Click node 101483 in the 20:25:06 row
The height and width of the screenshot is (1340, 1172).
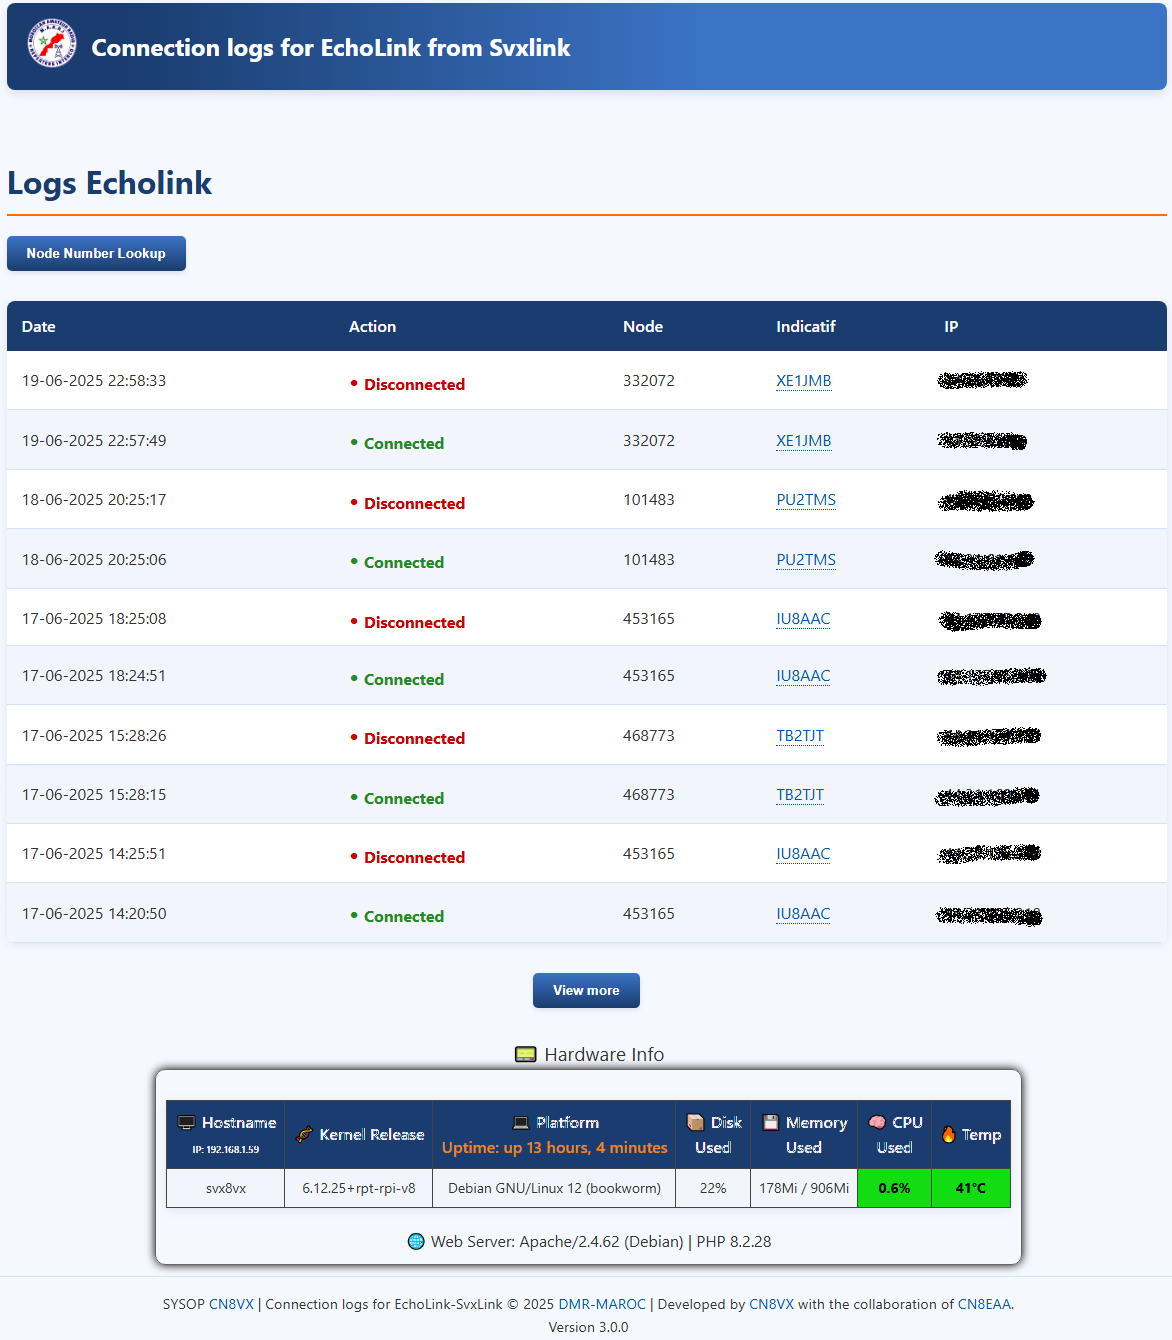pos(649,560)
